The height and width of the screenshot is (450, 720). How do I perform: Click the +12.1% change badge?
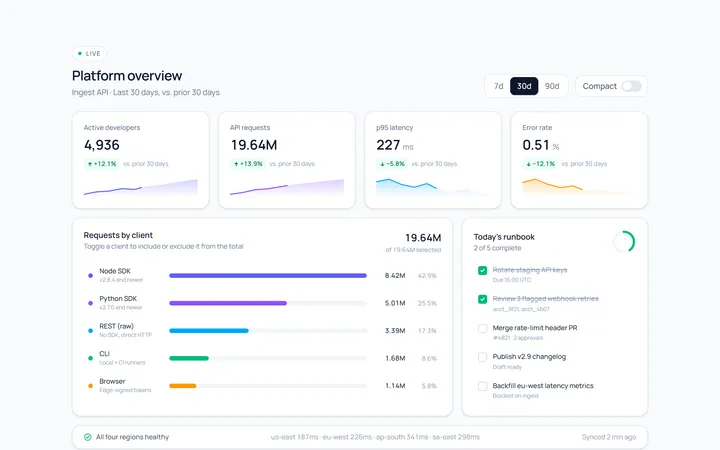[x=102, y=164]
